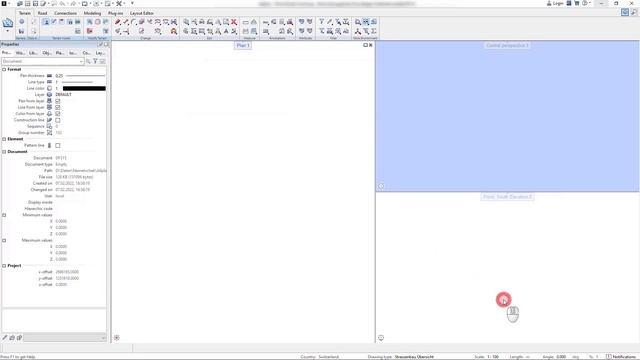Click the viewport icon at elevation view bottom-left
640x360 pixels.
[x=381, y=338]
